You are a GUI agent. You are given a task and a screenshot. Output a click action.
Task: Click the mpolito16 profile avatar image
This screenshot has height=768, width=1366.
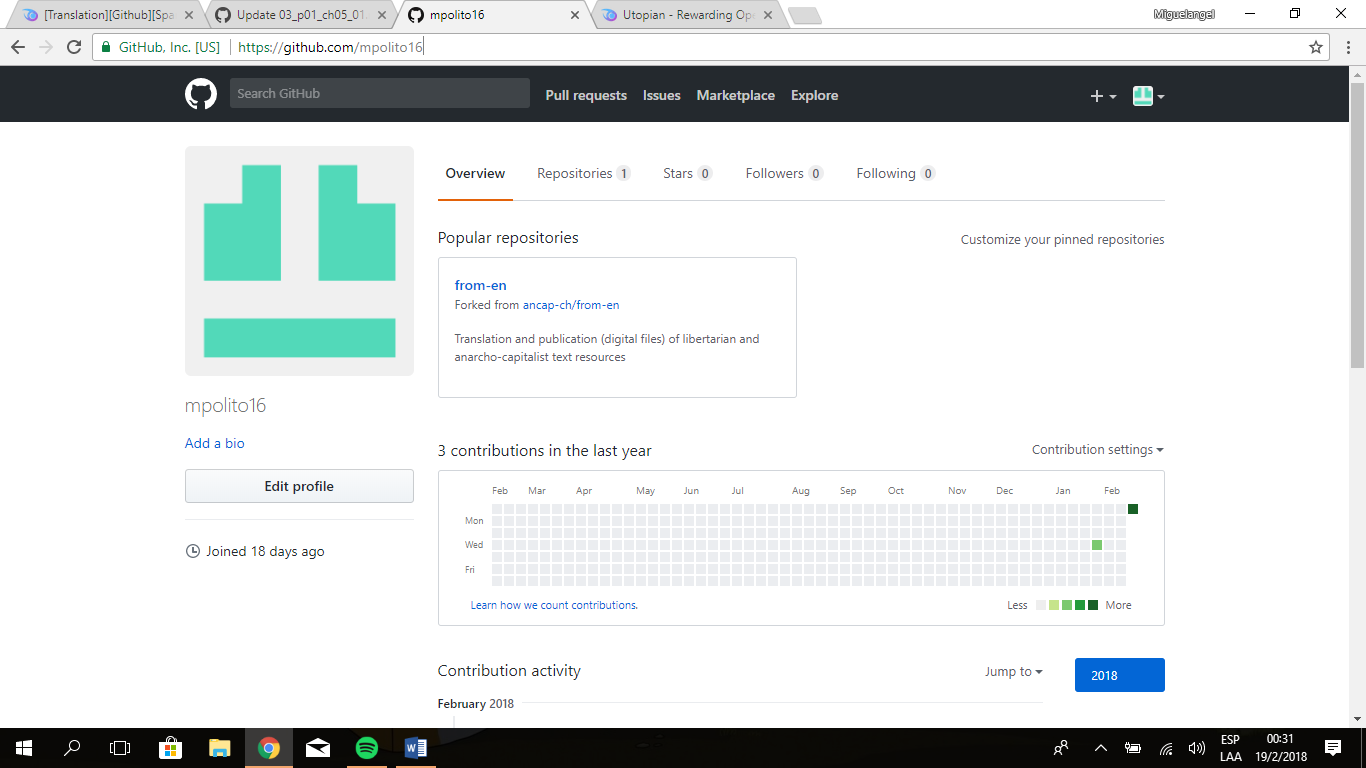pyautogui.click(x=299, y=261)
